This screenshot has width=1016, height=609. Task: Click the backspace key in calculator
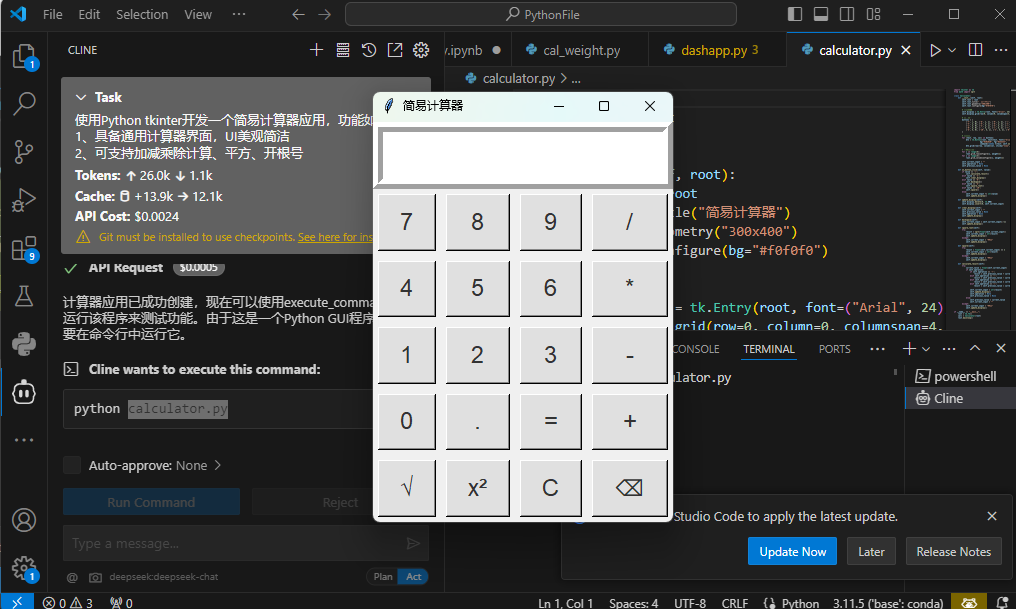click(629, 488)
